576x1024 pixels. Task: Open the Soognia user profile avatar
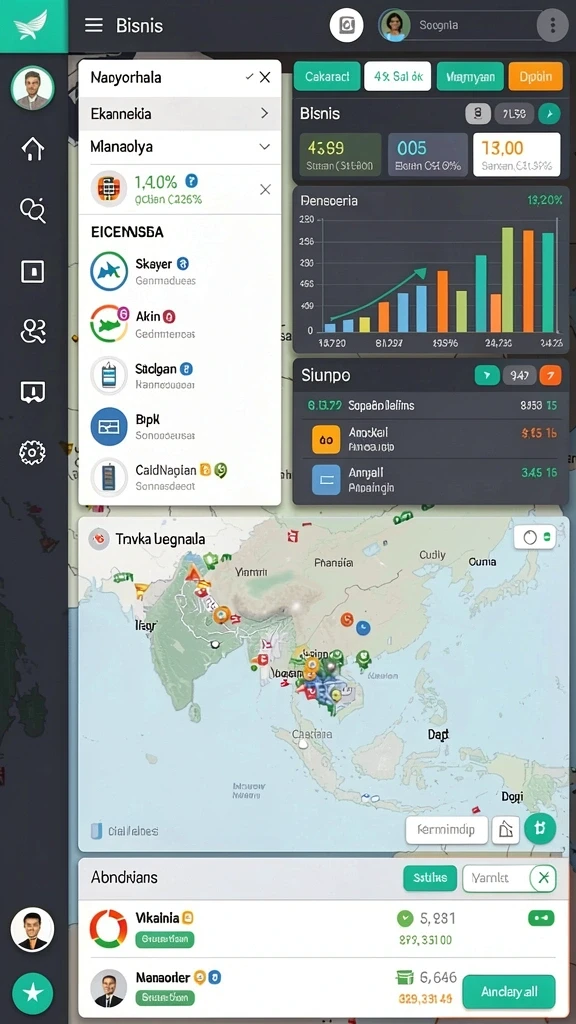coord(395,25)
